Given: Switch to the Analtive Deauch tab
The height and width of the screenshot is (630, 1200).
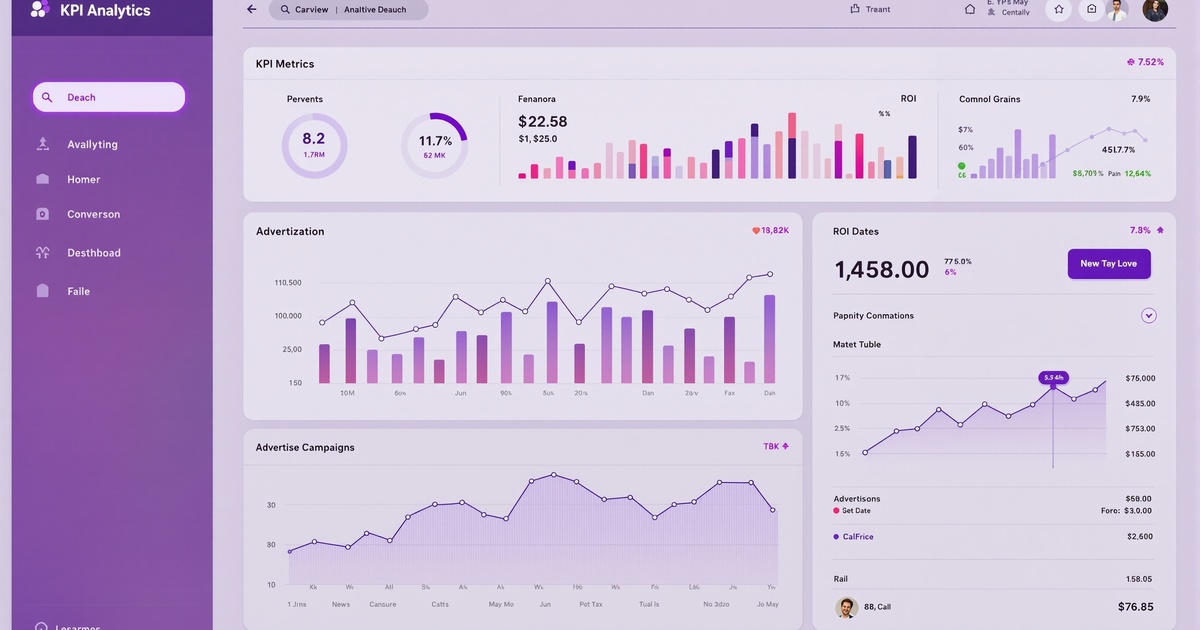Looking at the screenshot, I should point(378,9).
